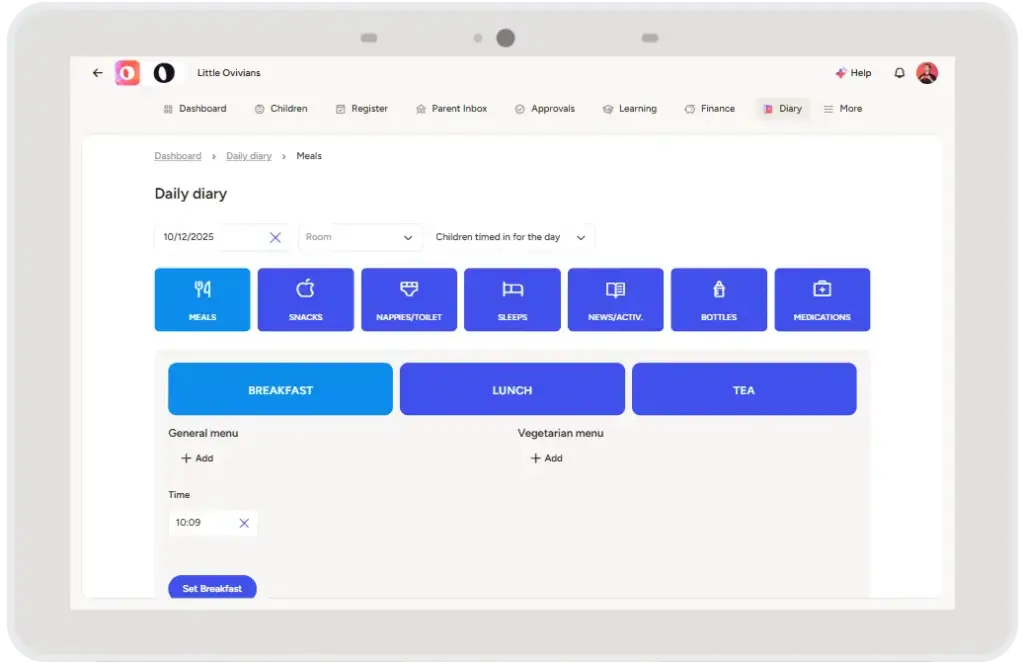Viewport: 1024px width, 666px height.
Task: Open Finance in the navigation bar
Action: [x=709, y=109]
